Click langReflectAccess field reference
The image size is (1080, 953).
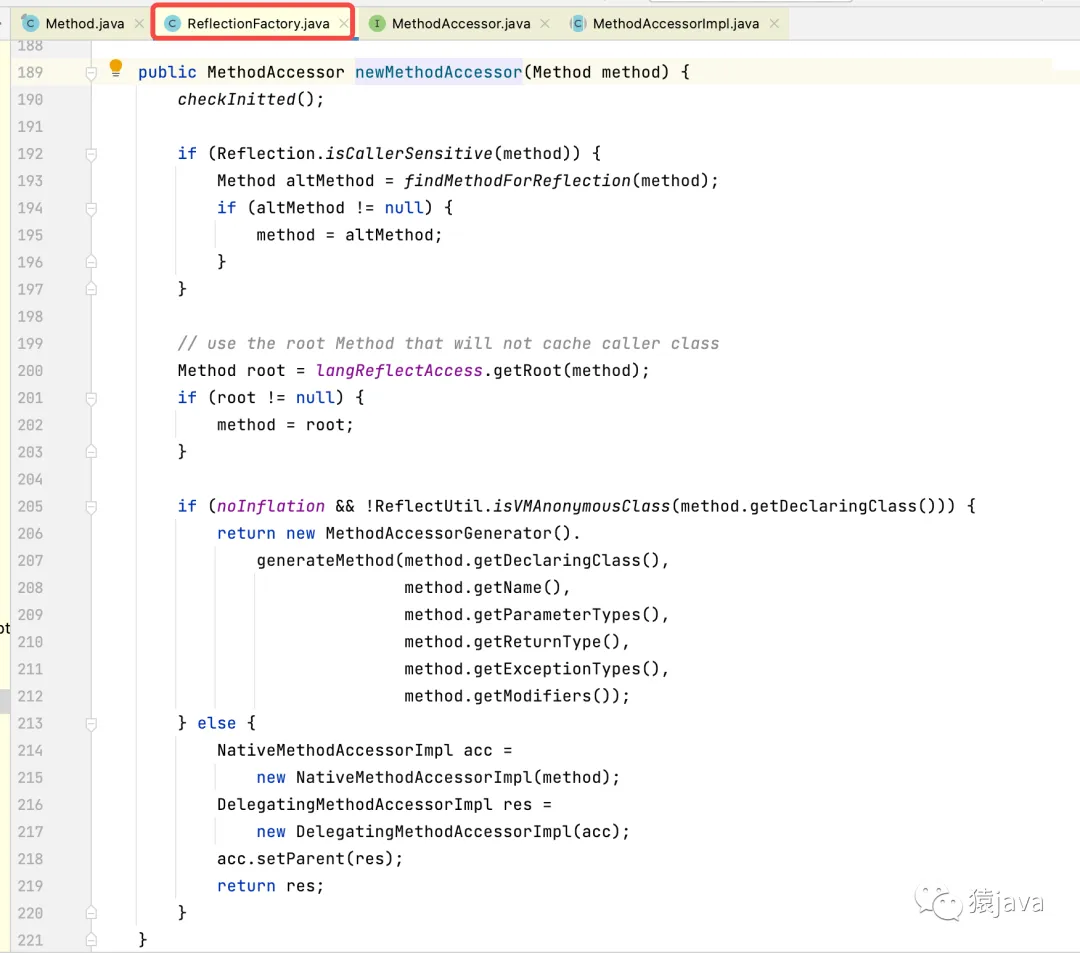[x=399, y=370]
